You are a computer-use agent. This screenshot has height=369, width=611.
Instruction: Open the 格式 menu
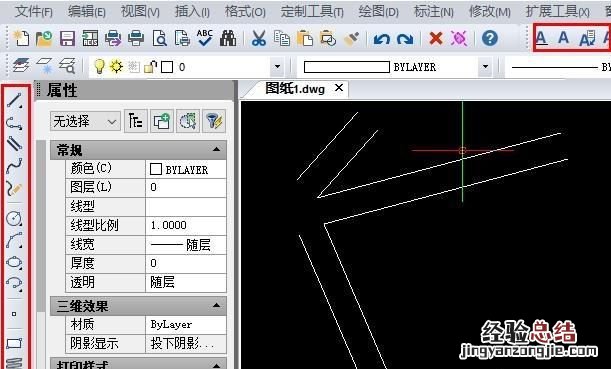tap(245, 12)
